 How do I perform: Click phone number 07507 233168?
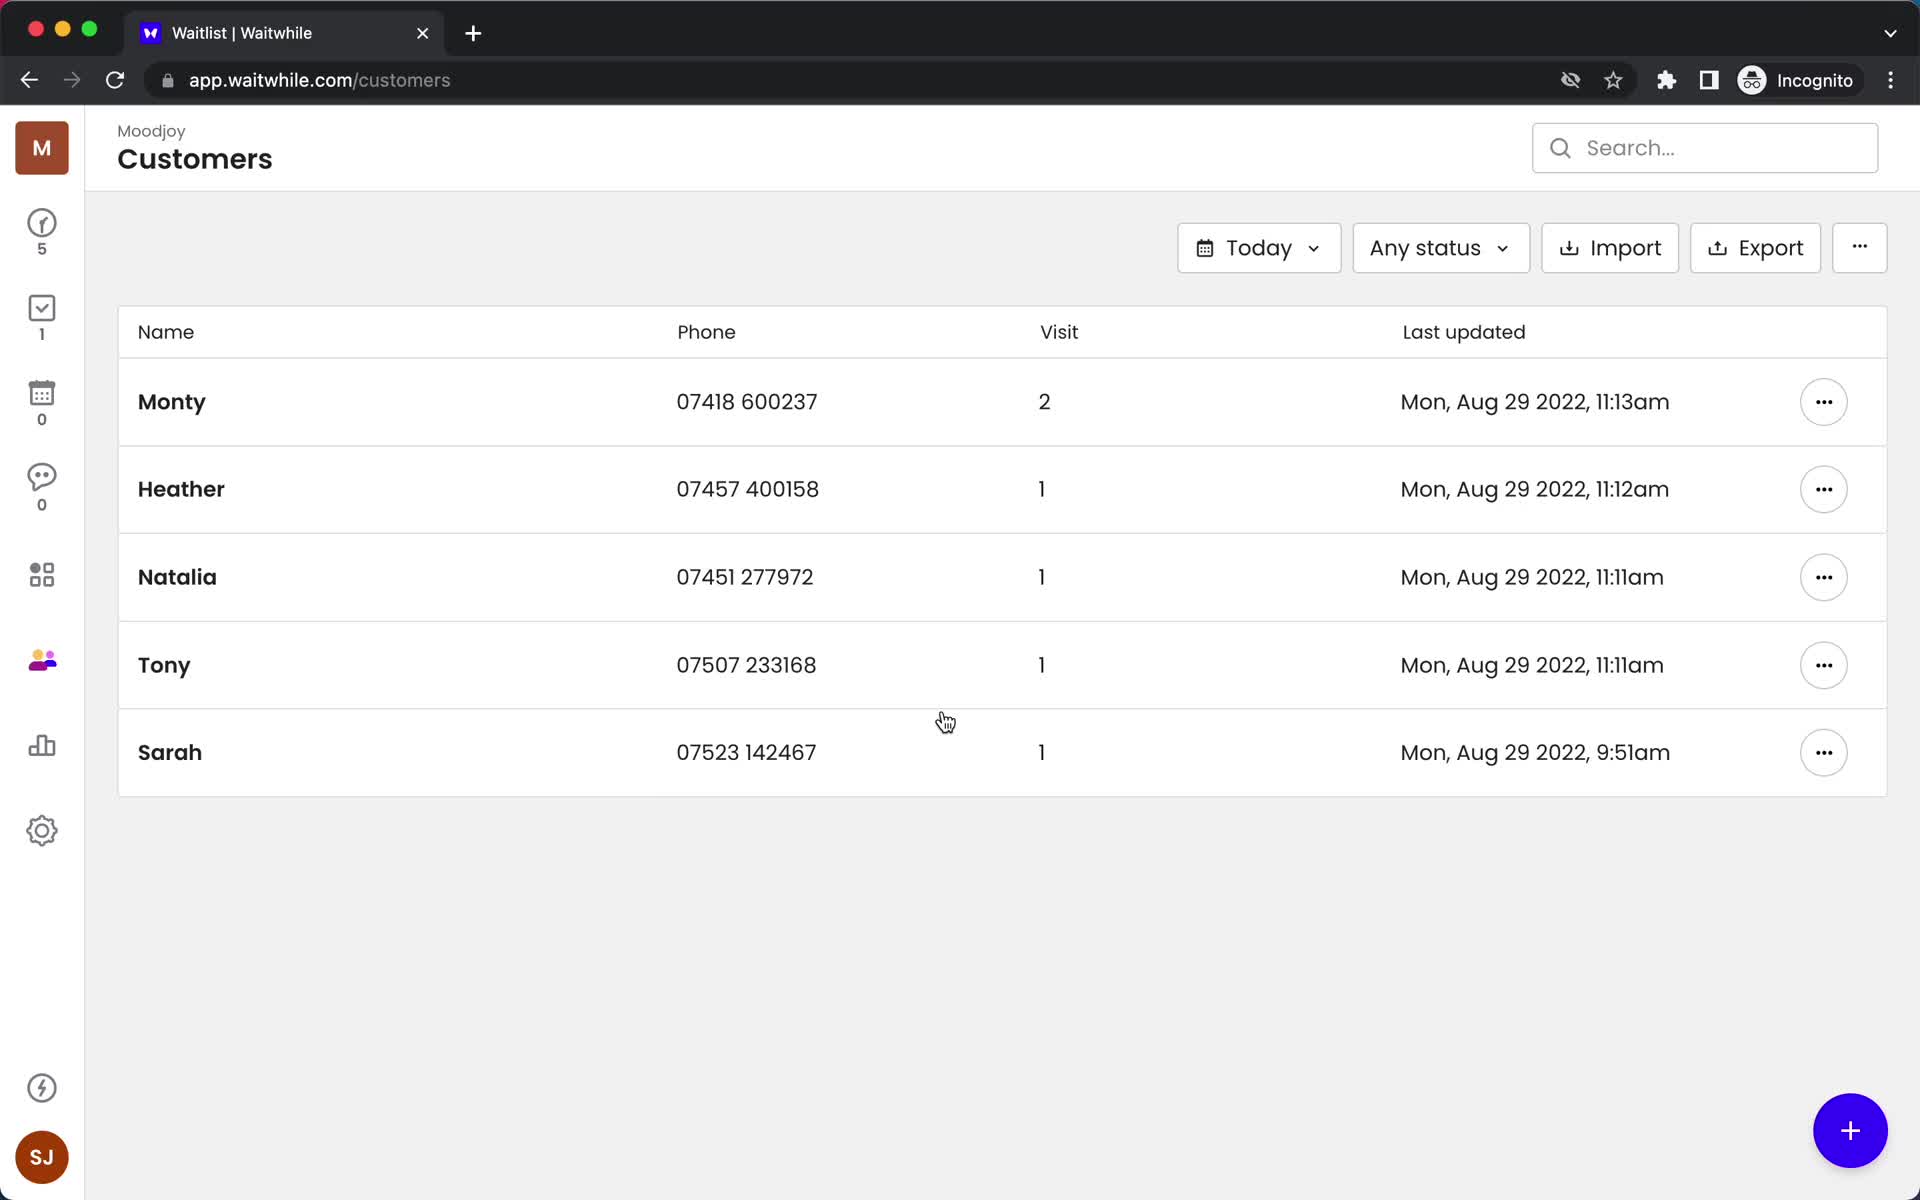pyautogui.click(x=746, y=665)
